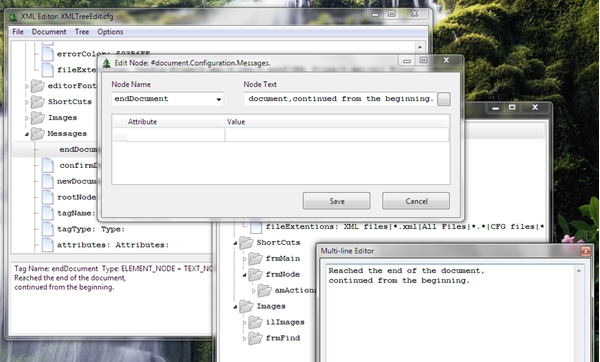
Task: Click the frmMain folder icon
Action: click(x=255, y=259)
